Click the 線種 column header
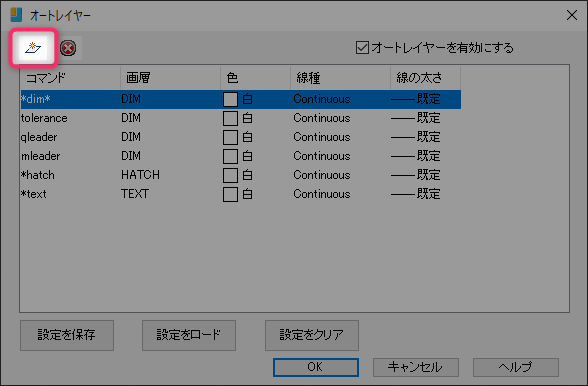 click(340, 78)
